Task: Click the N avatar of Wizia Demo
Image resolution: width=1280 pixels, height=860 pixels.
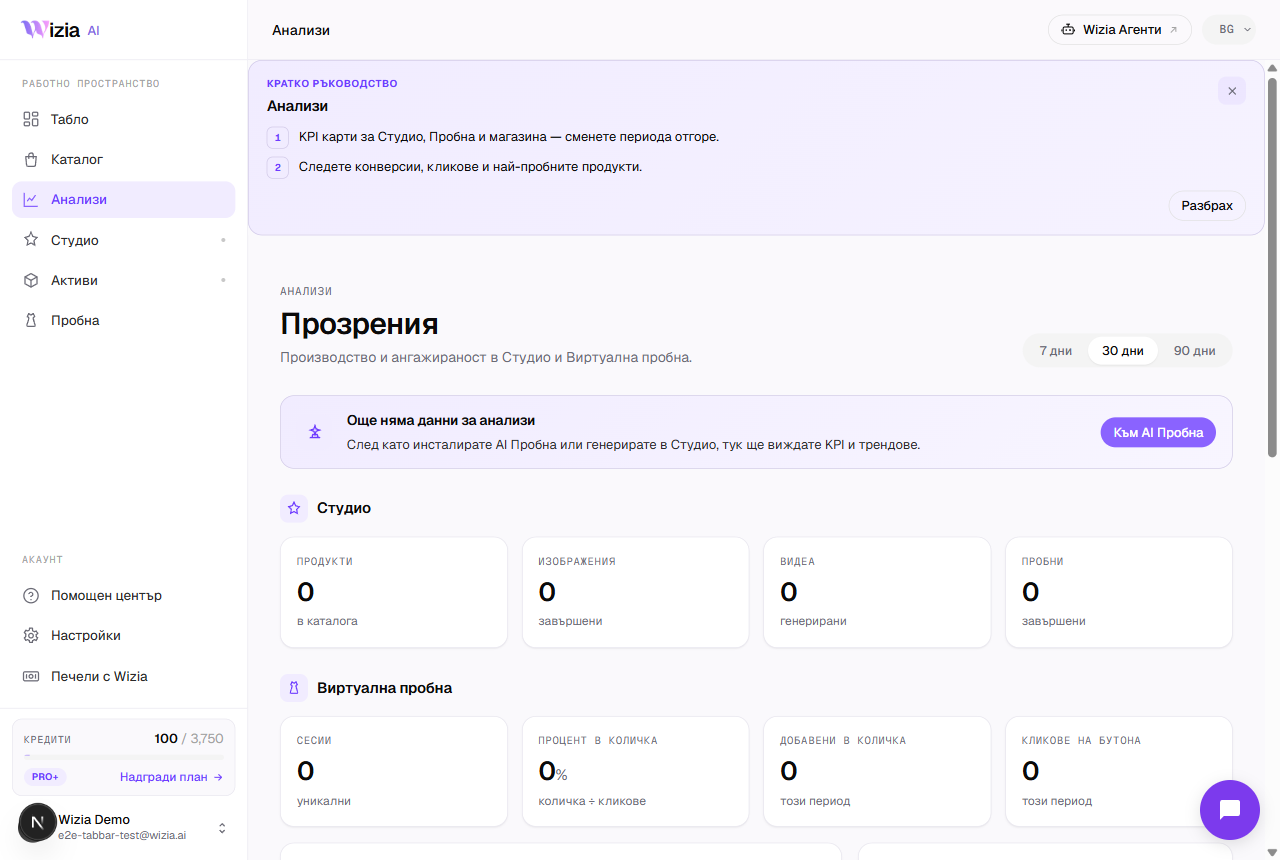Action: (37, 822)
